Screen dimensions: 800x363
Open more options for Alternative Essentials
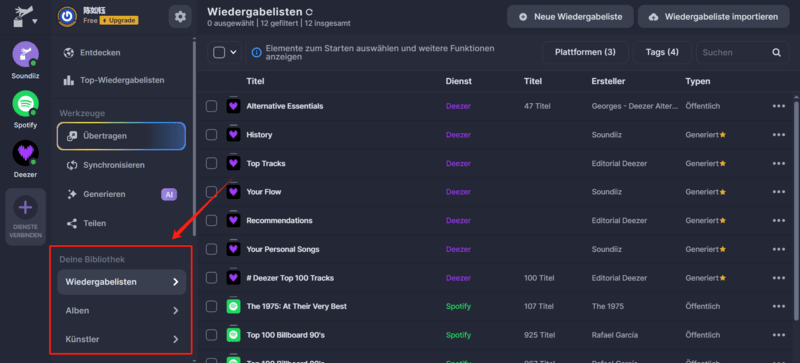(x=779, y=106)
